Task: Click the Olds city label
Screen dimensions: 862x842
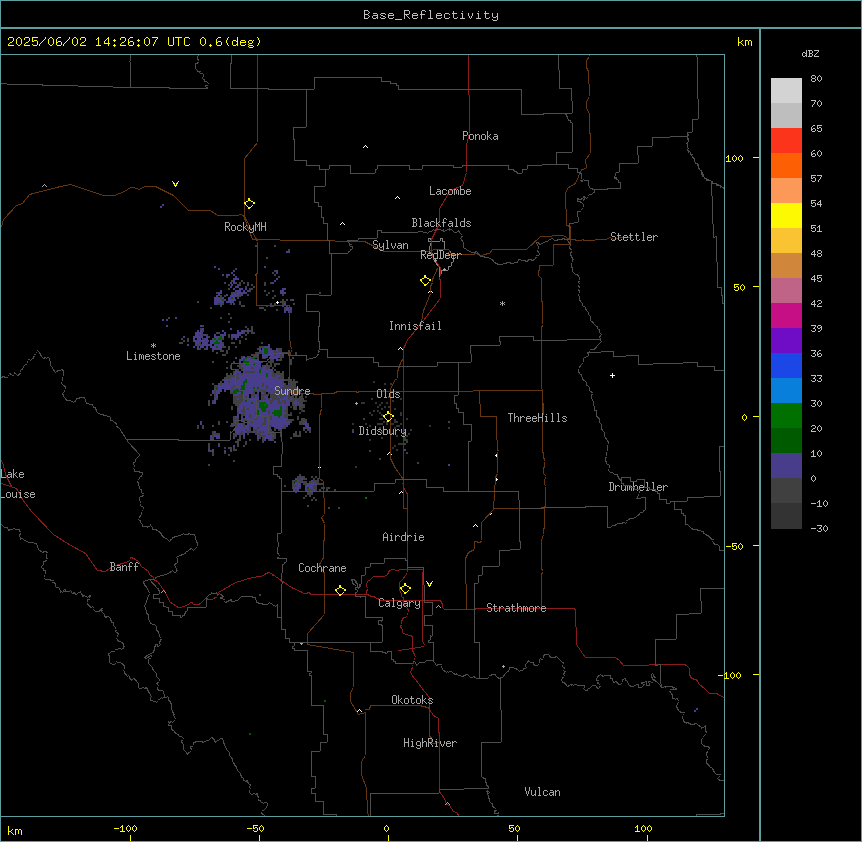Action: point(388,394)
